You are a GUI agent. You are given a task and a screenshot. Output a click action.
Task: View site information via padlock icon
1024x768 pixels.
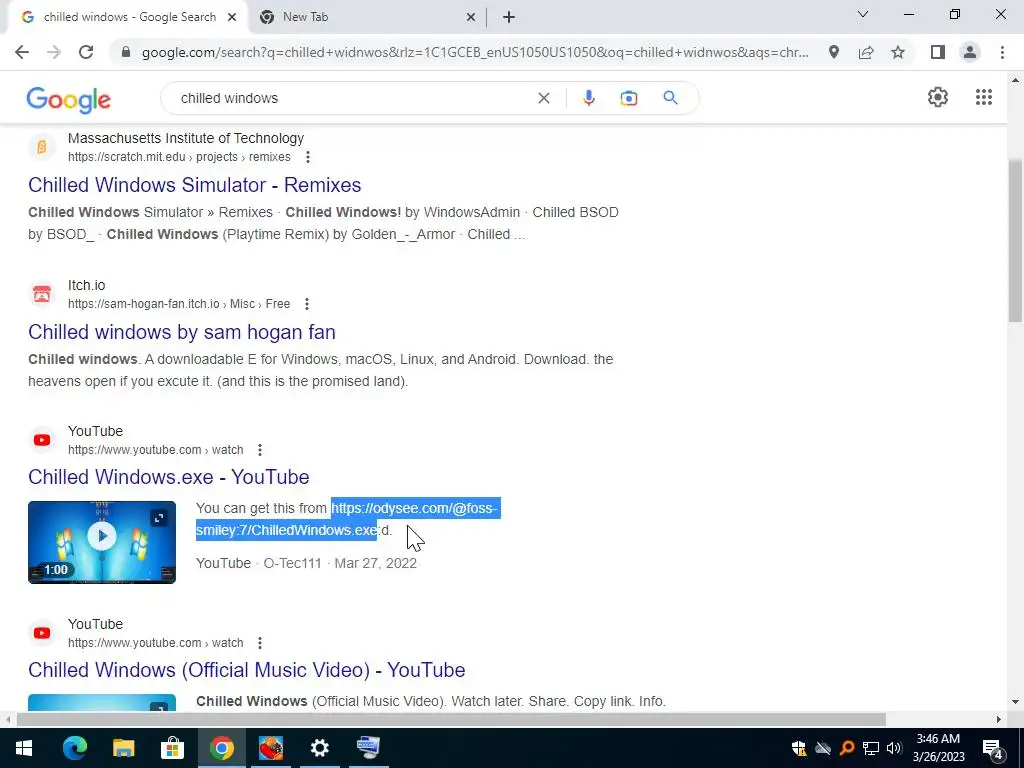(x=126, y=52)
